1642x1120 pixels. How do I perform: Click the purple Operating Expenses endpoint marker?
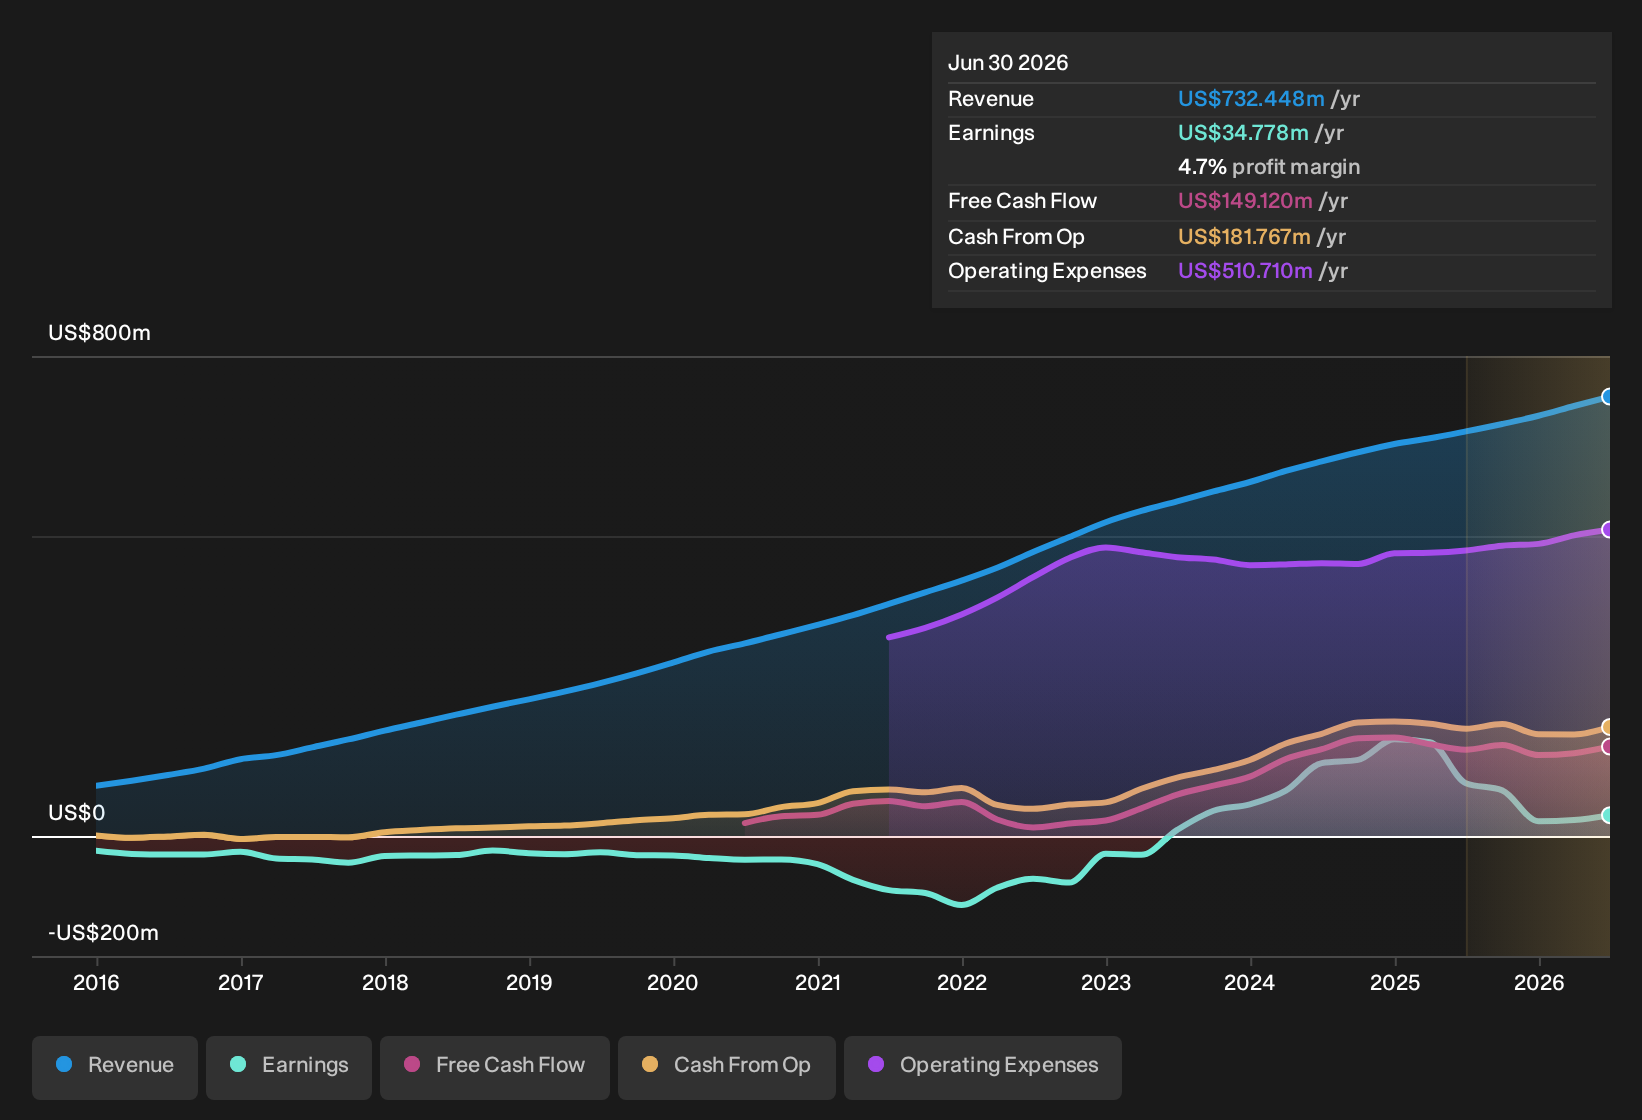pos(1607,530)
